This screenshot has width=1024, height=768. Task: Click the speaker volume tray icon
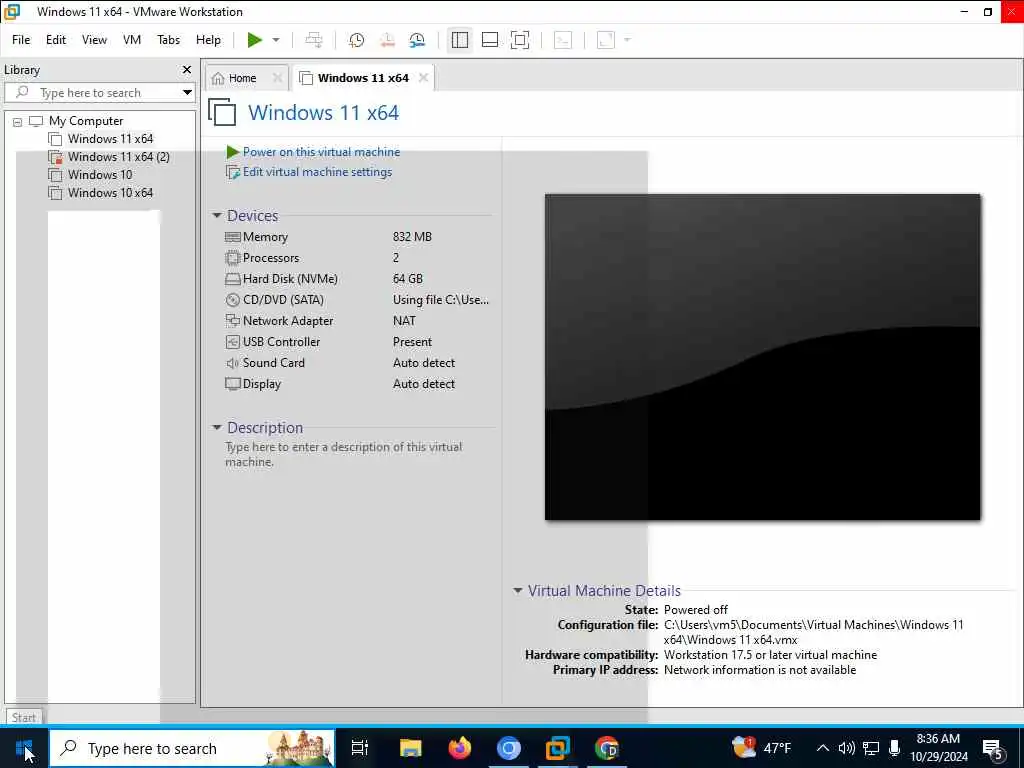[846, 748]
